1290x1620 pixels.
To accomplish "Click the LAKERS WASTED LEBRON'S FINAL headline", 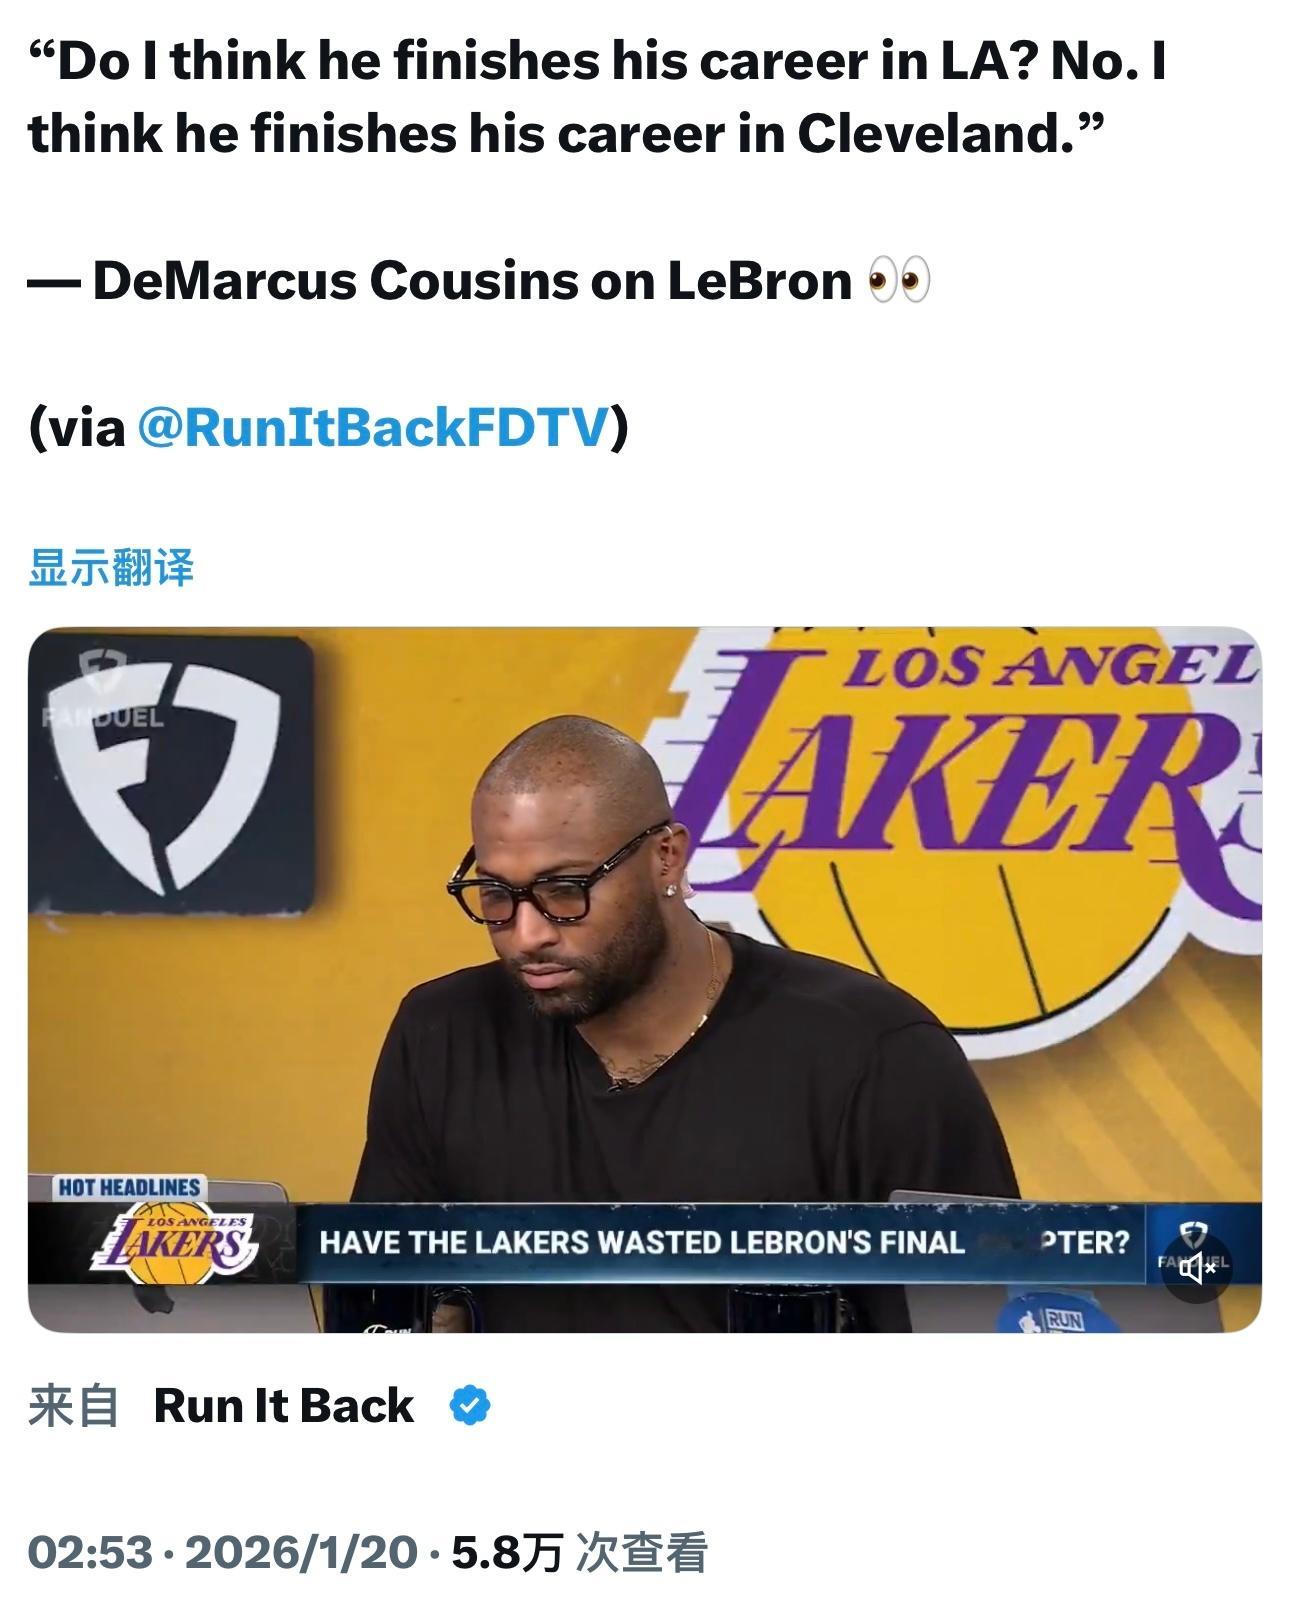I will tap(724, 1243).
